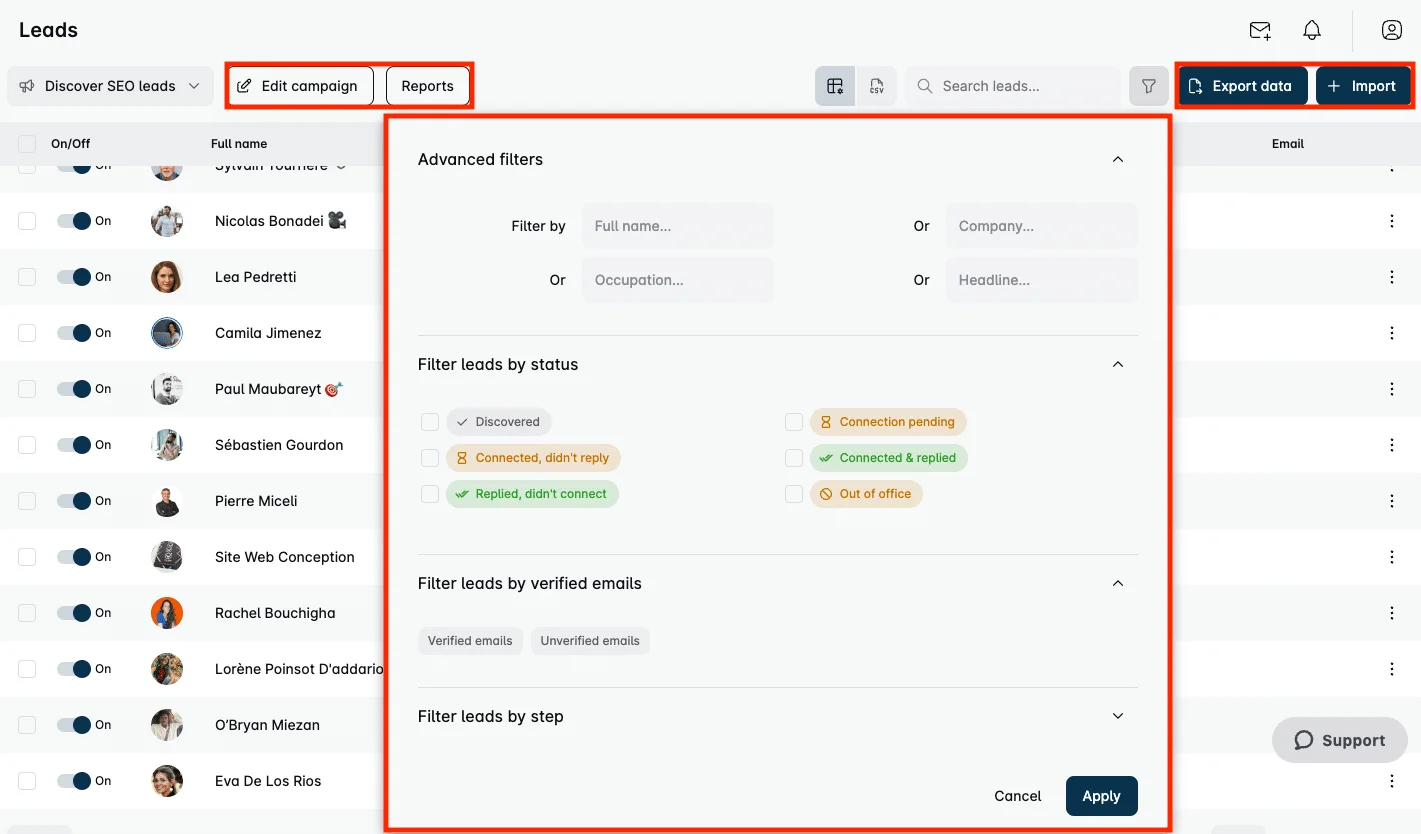Tick Connected & replied checkbox

click(x=794, y=458)
